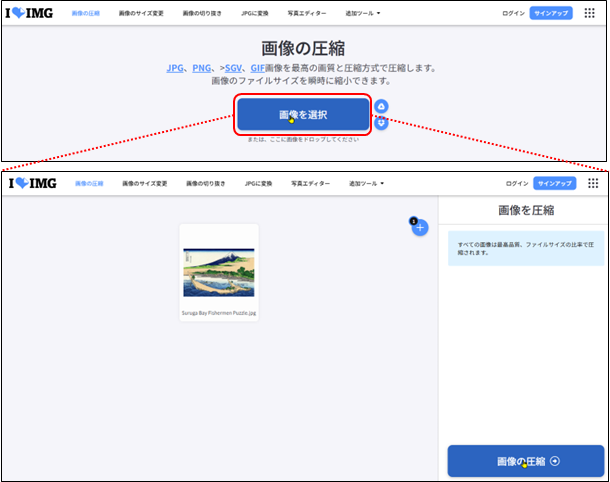
Task: Open the apps grid icon in top header
Action: point(591,14)
